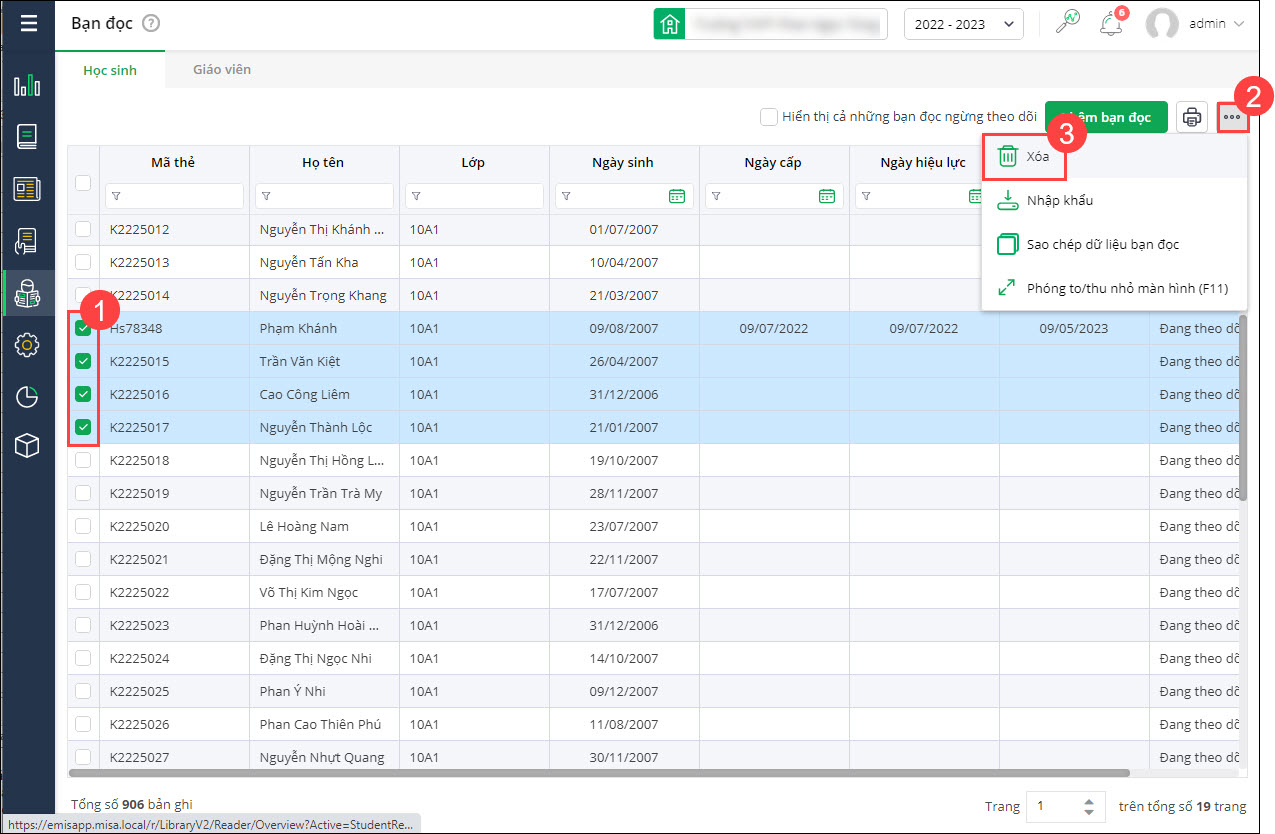This screenshot has width=1275, height=834.
Task: Choose Nhập khẩu from the menu
Action: 1059,200
